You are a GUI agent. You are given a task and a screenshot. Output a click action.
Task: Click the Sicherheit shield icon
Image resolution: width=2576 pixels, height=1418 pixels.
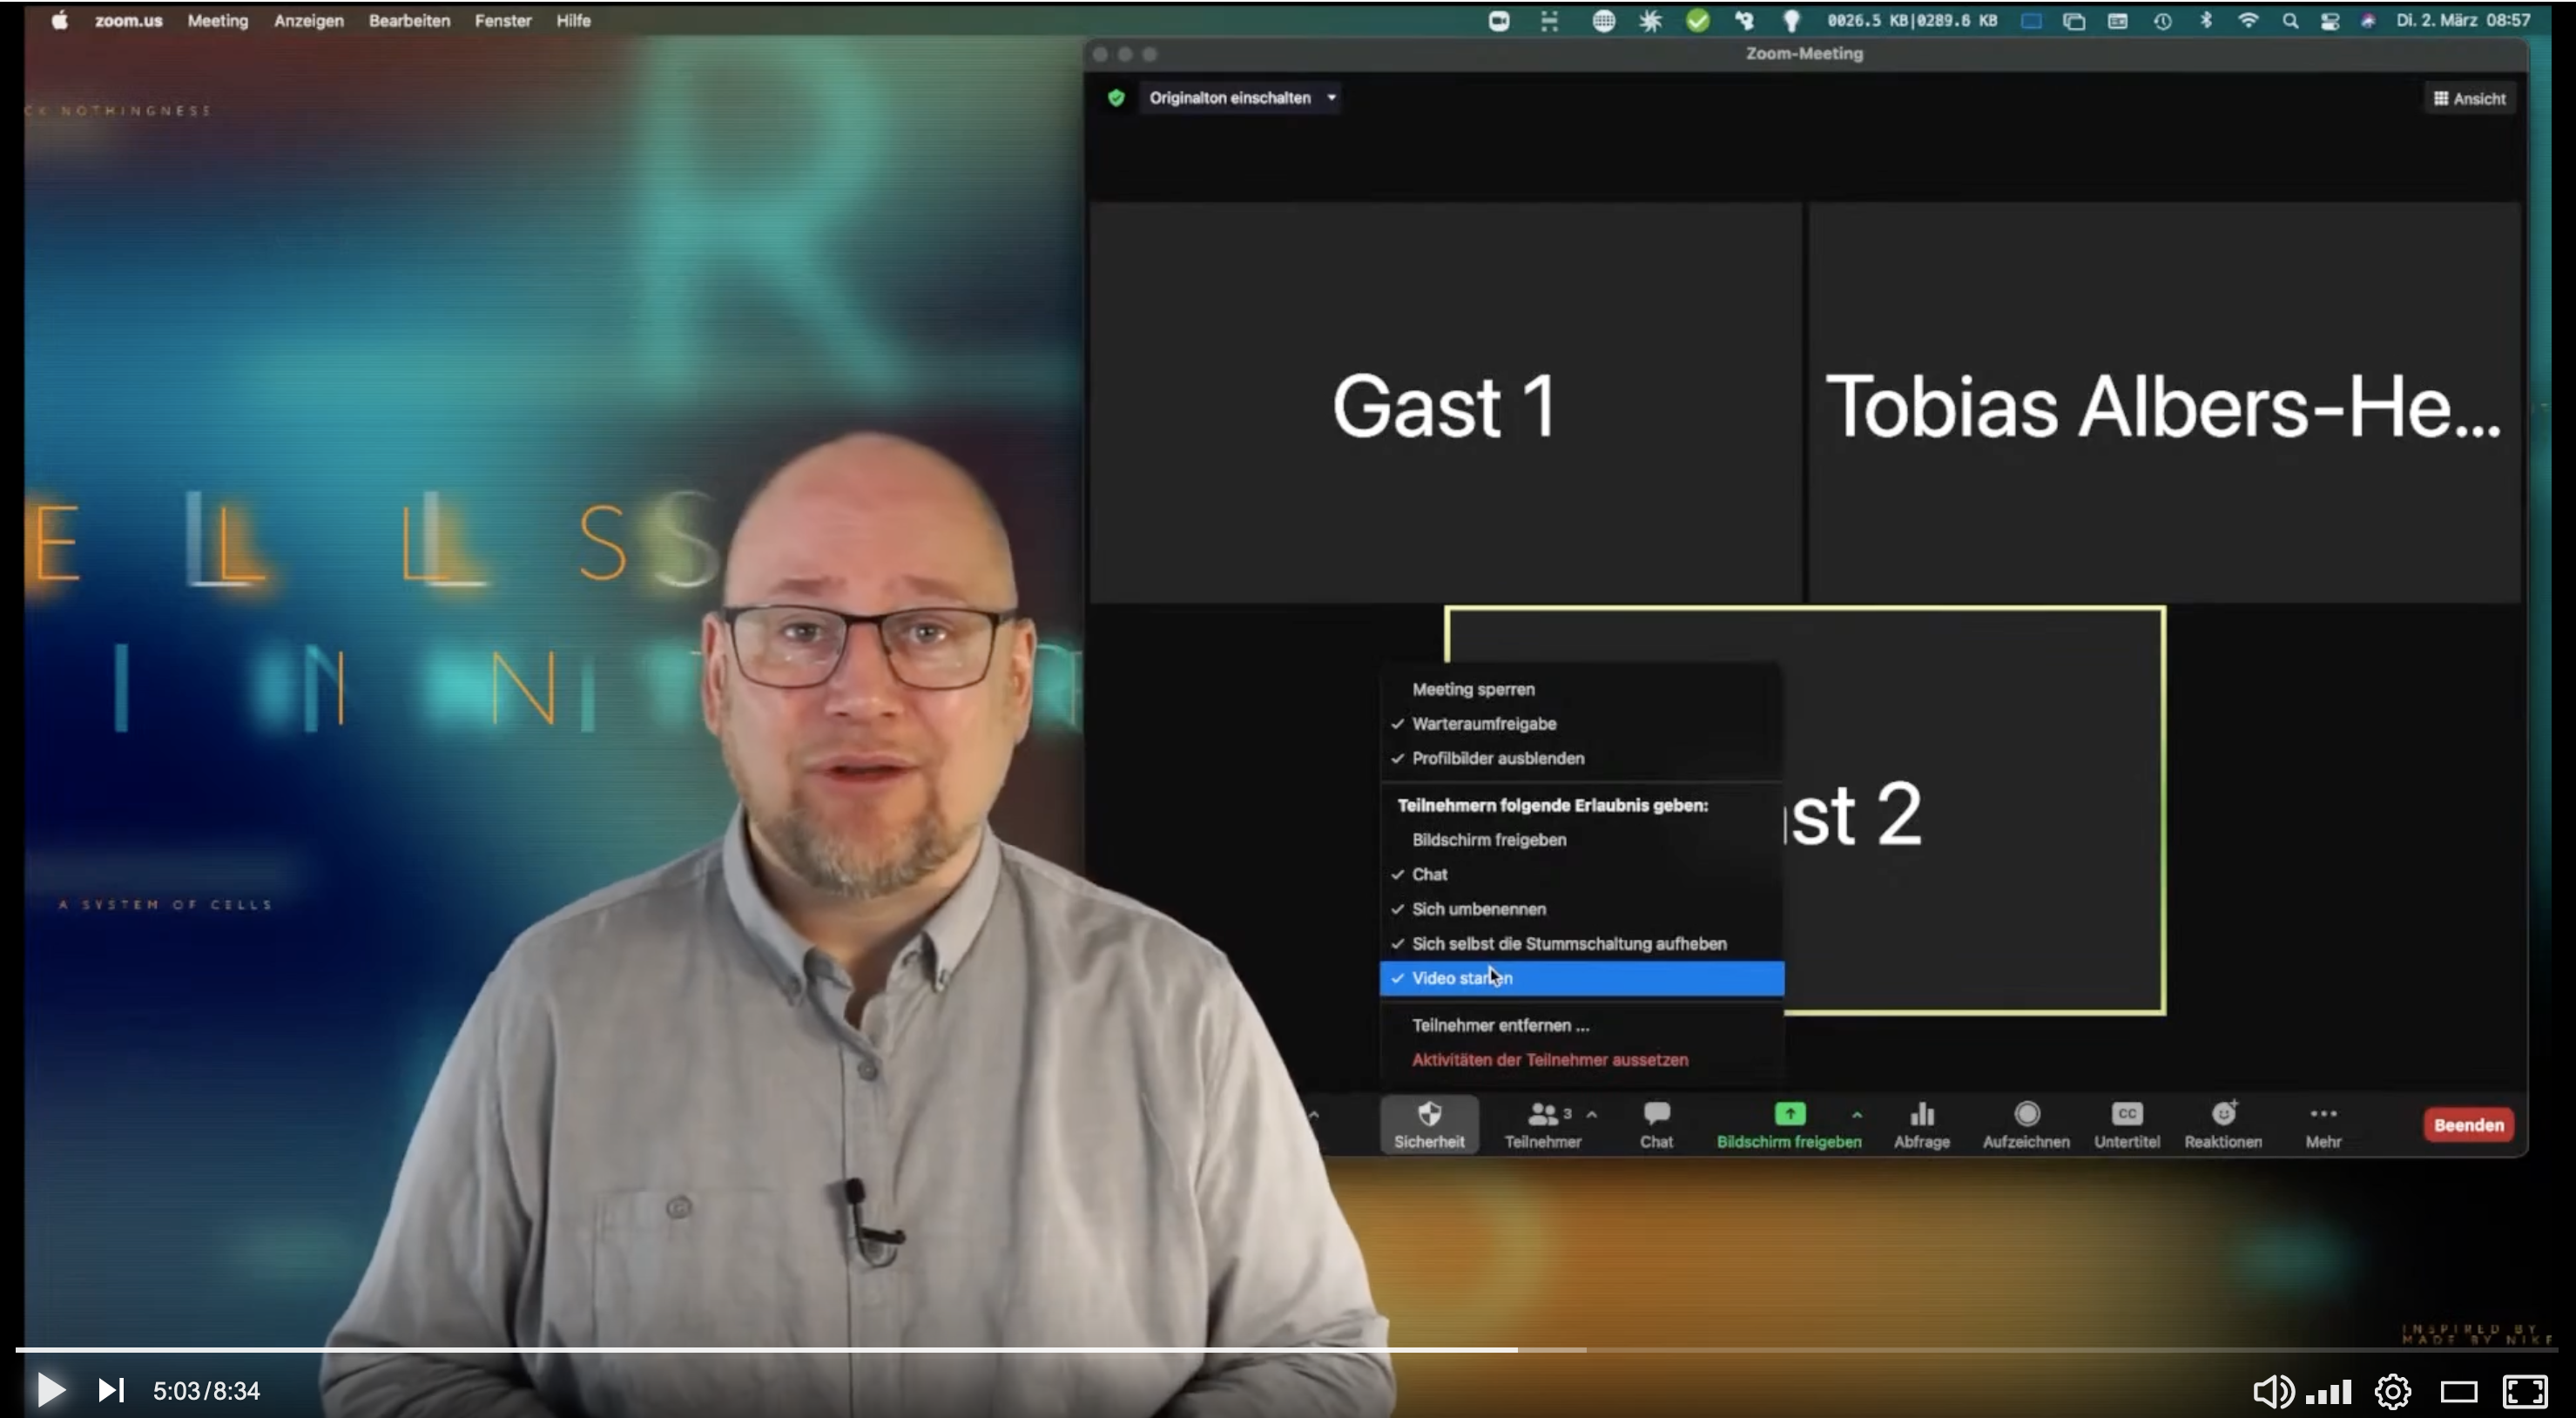[1429, 1114]
